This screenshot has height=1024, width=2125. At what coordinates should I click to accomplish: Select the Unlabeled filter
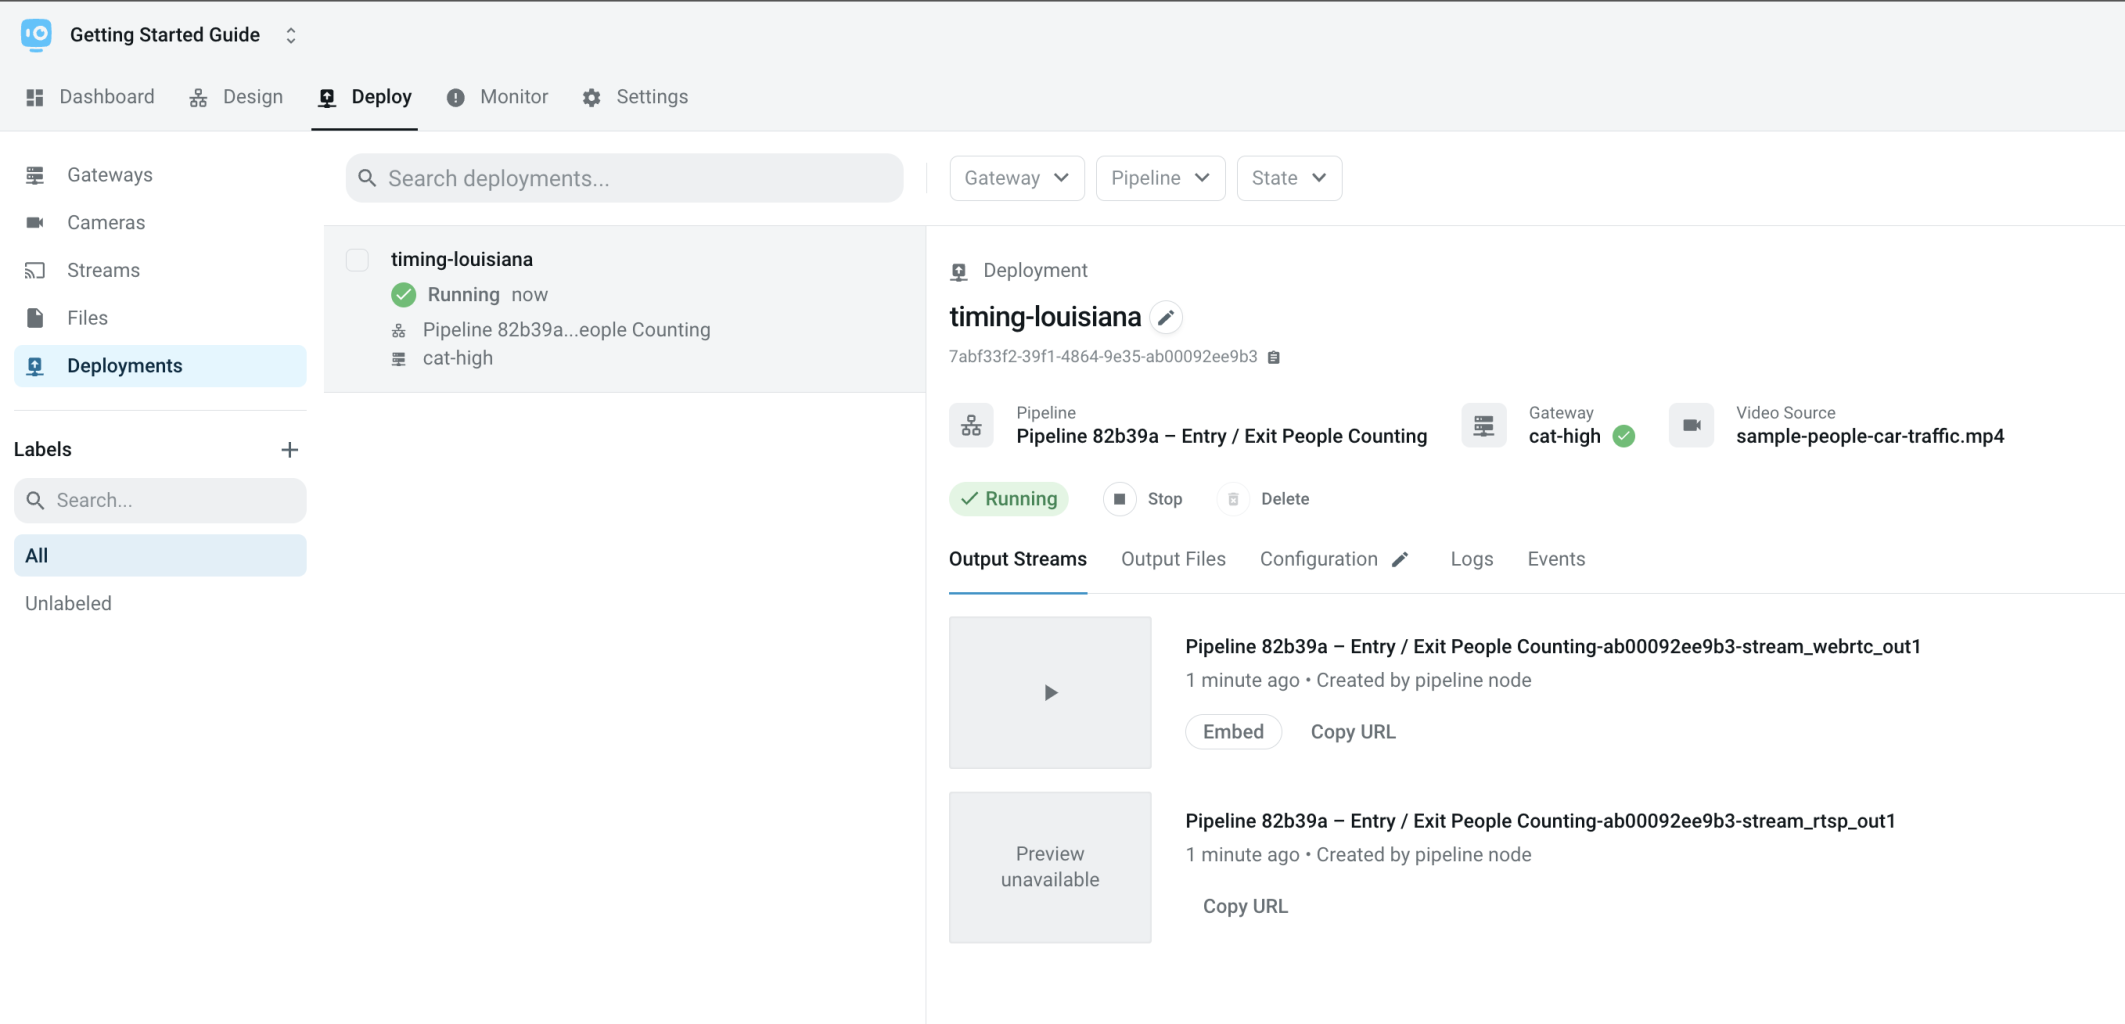click(x=68, y=603)
